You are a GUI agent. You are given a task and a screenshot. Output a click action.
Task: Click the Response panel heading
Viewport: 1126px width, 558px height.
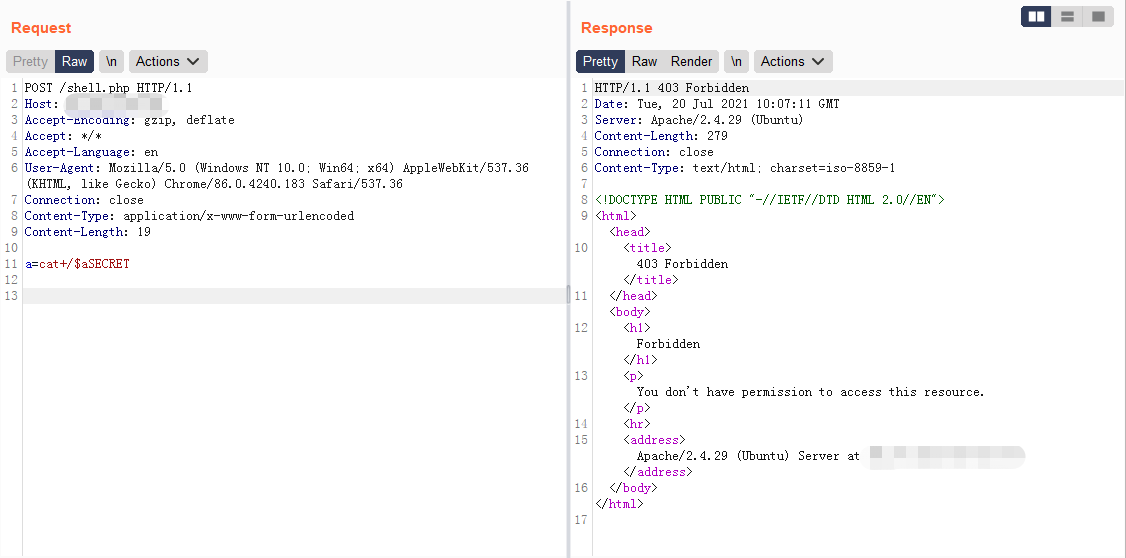pyautogui.click(x=617, y=28)
